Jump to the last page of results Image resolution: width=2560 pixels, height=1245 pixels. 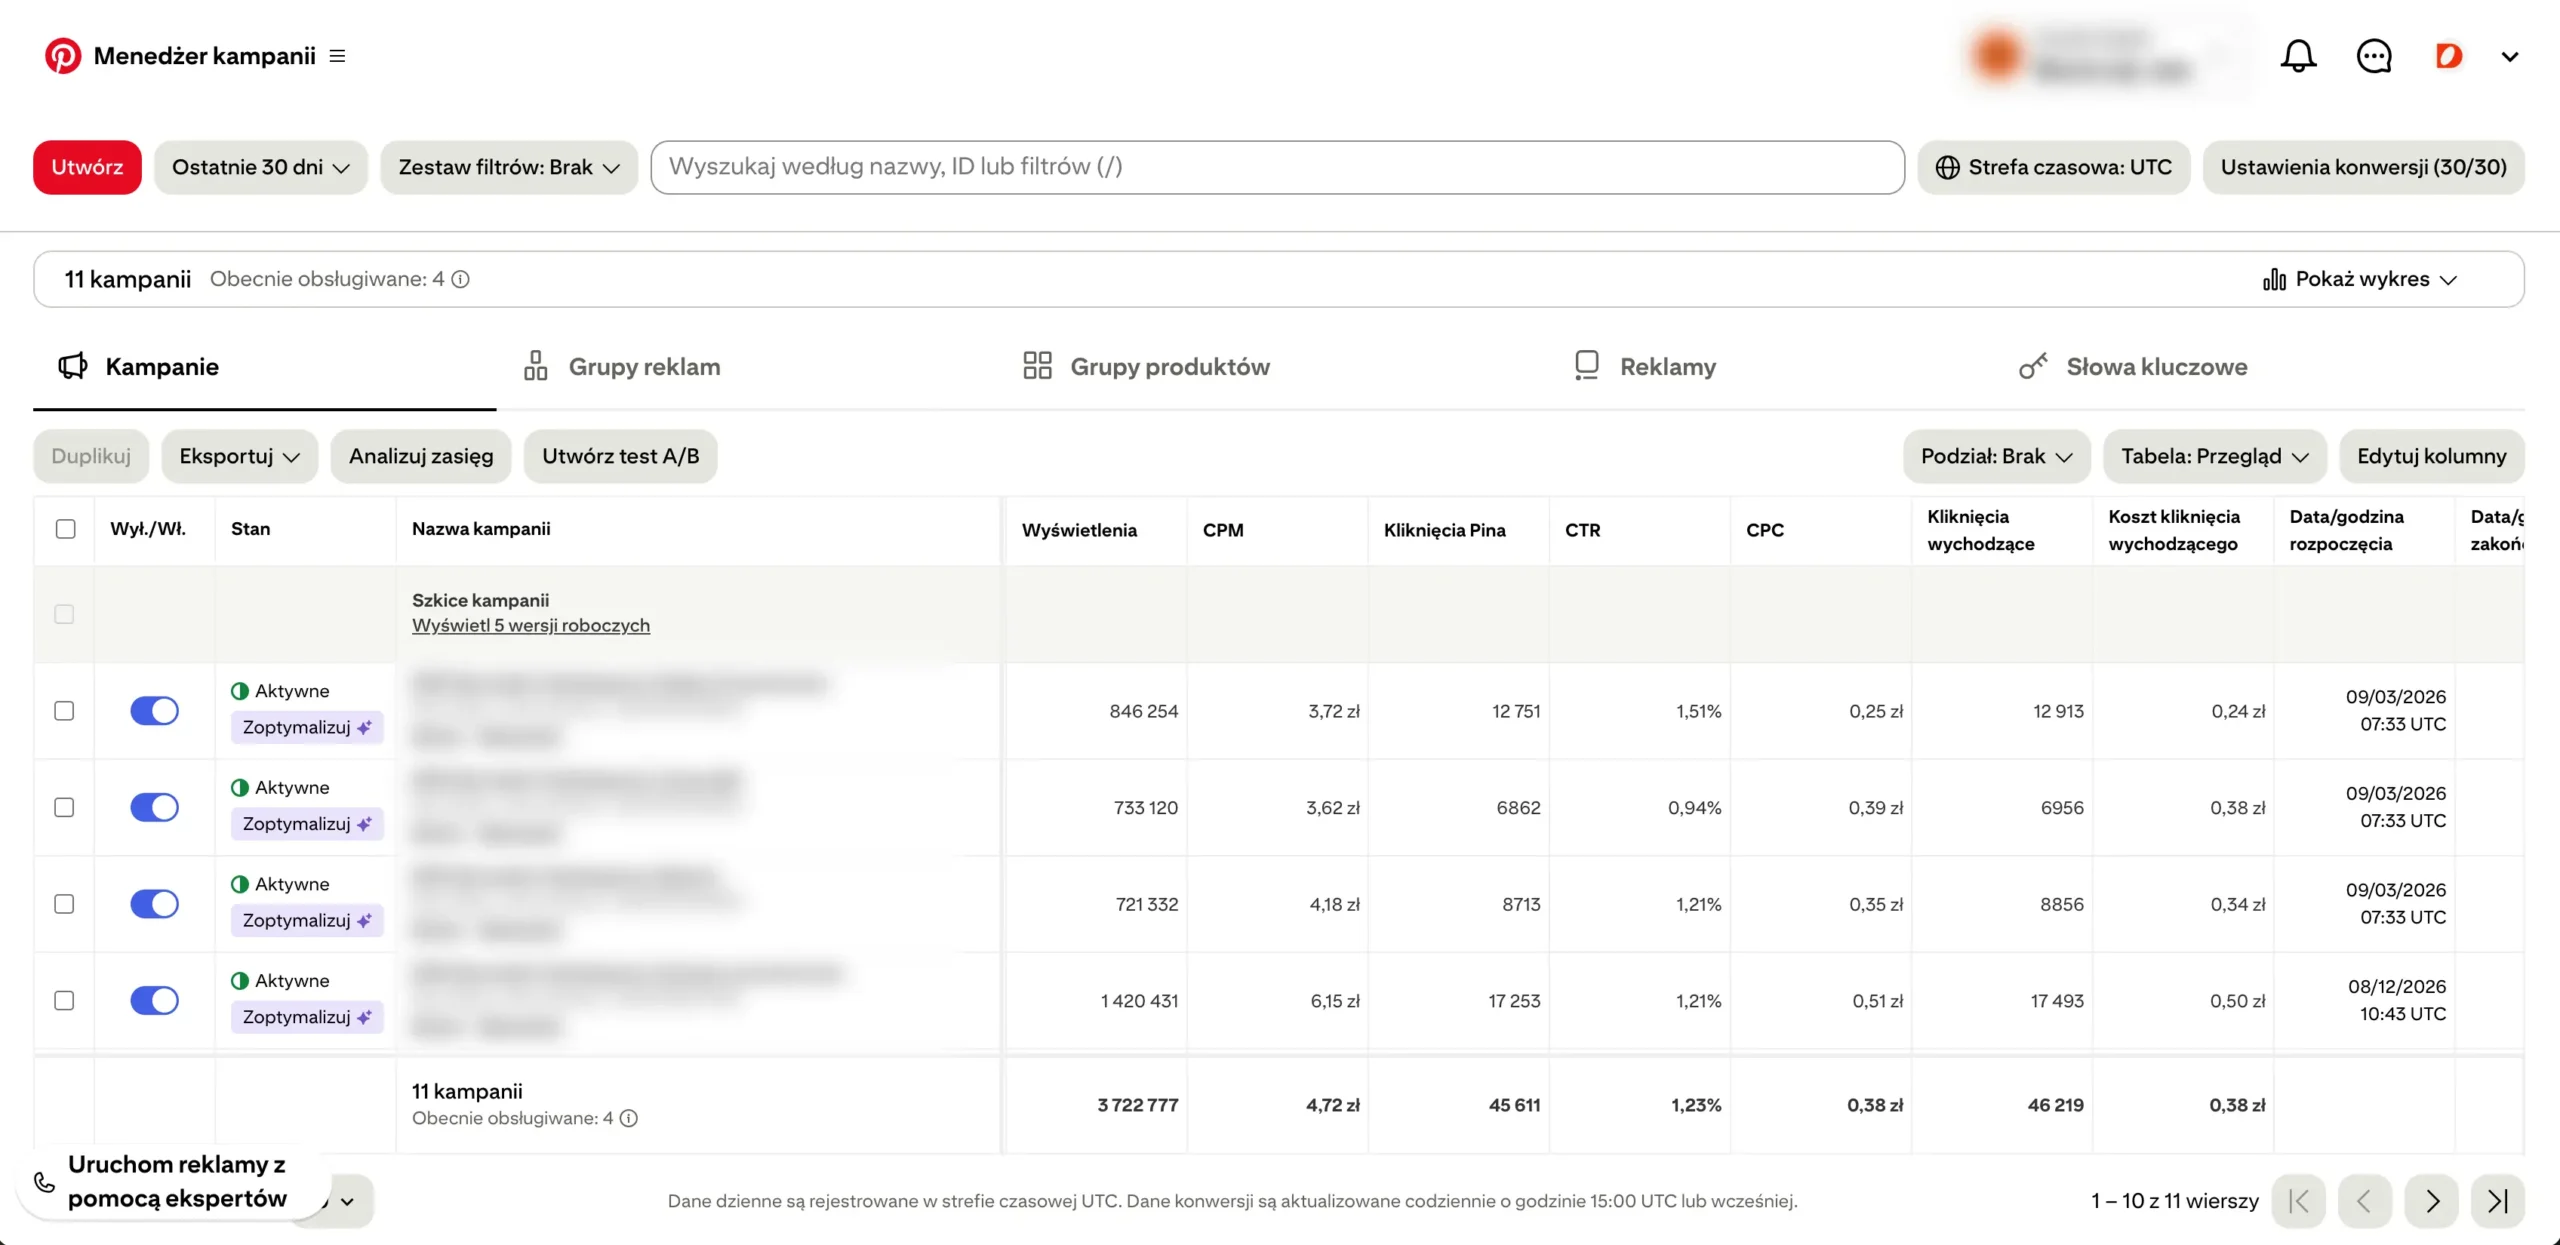pyautogui.click(x=2498, y=1201)
